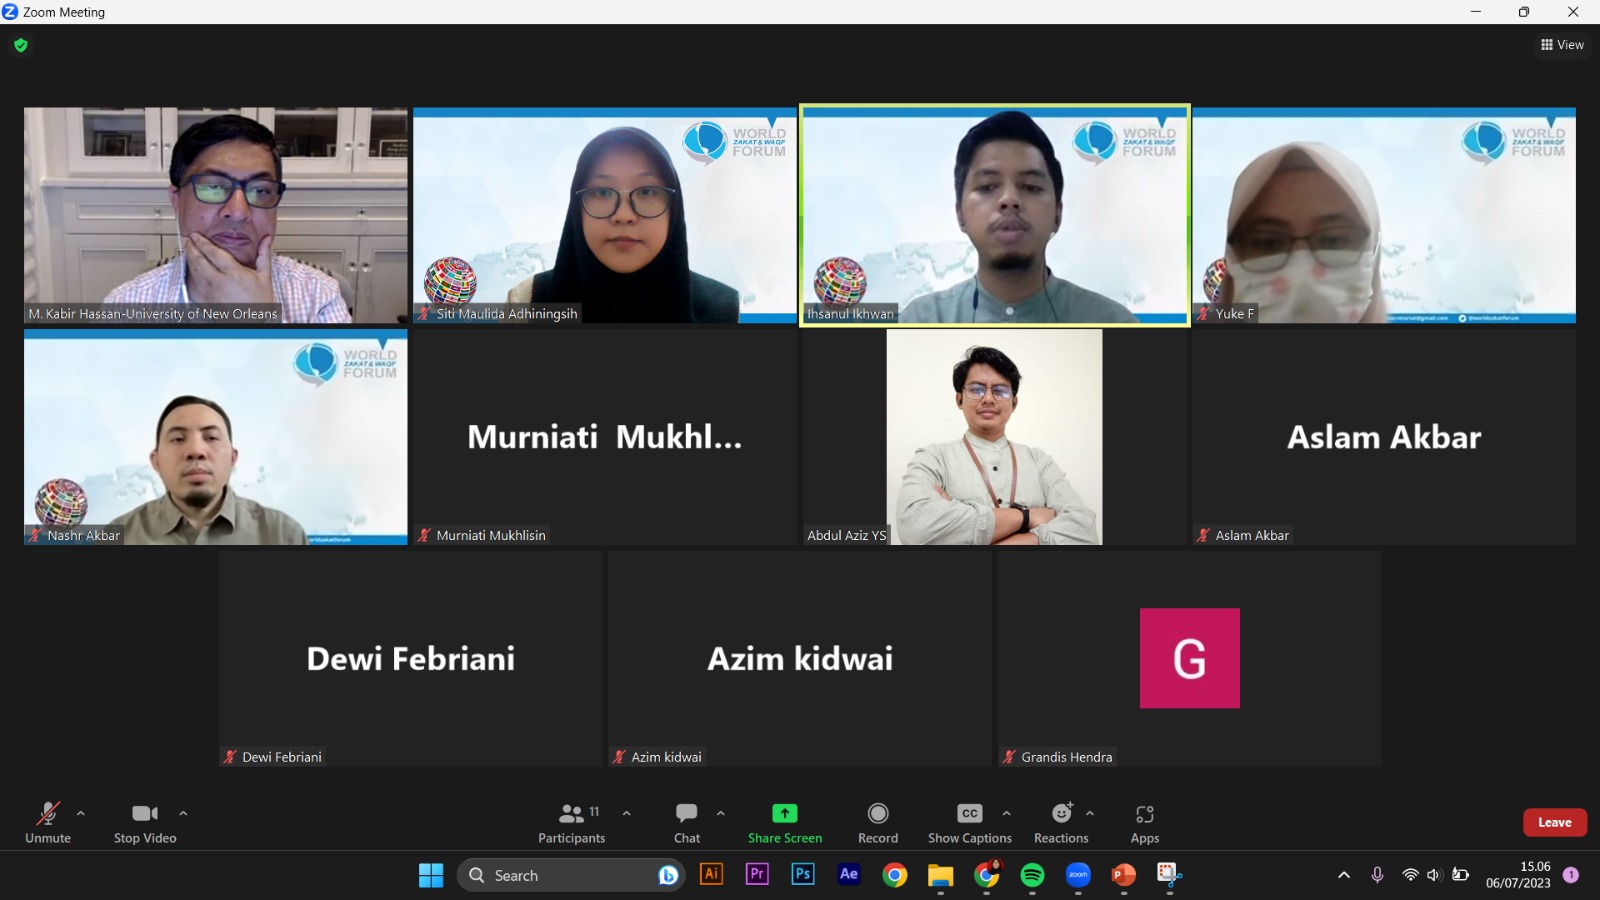Expand the arrow beside Participants
Image resolution: width=1600 pixels, height=900 pixels.
coord(627,813)
